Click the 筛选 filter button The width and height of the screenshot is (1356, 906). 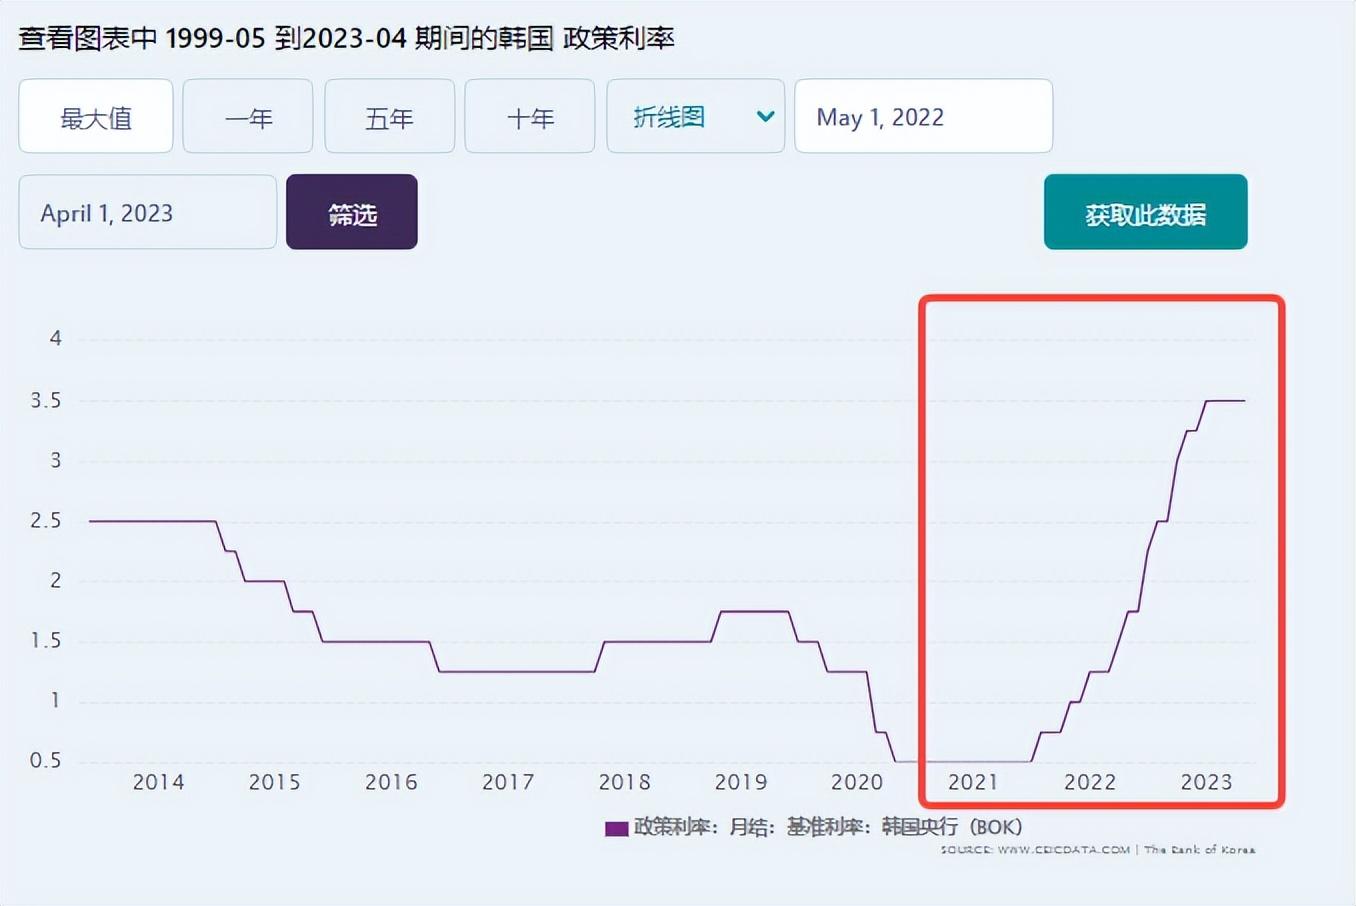pos(351,211)
